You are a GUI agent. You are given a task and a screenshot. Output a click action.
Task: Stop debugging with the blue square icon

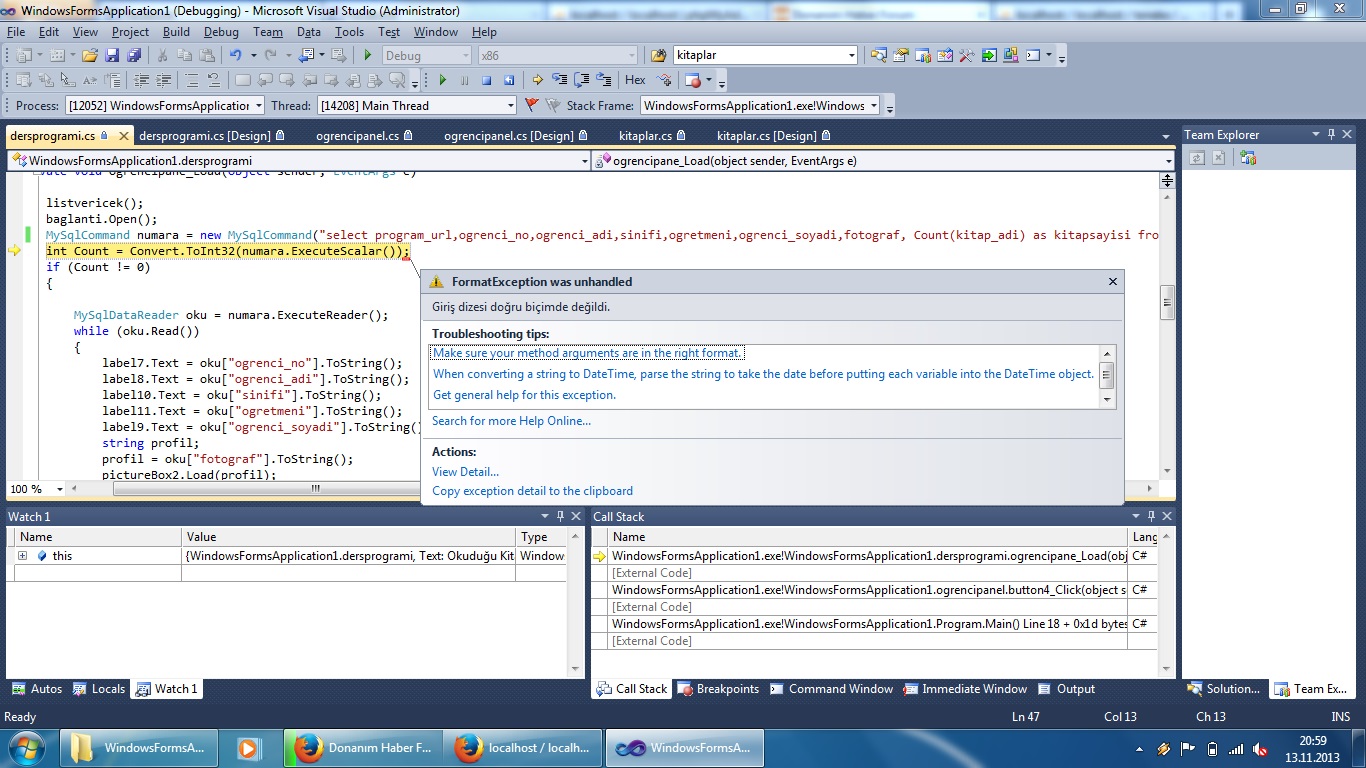(x=486, y=80)
